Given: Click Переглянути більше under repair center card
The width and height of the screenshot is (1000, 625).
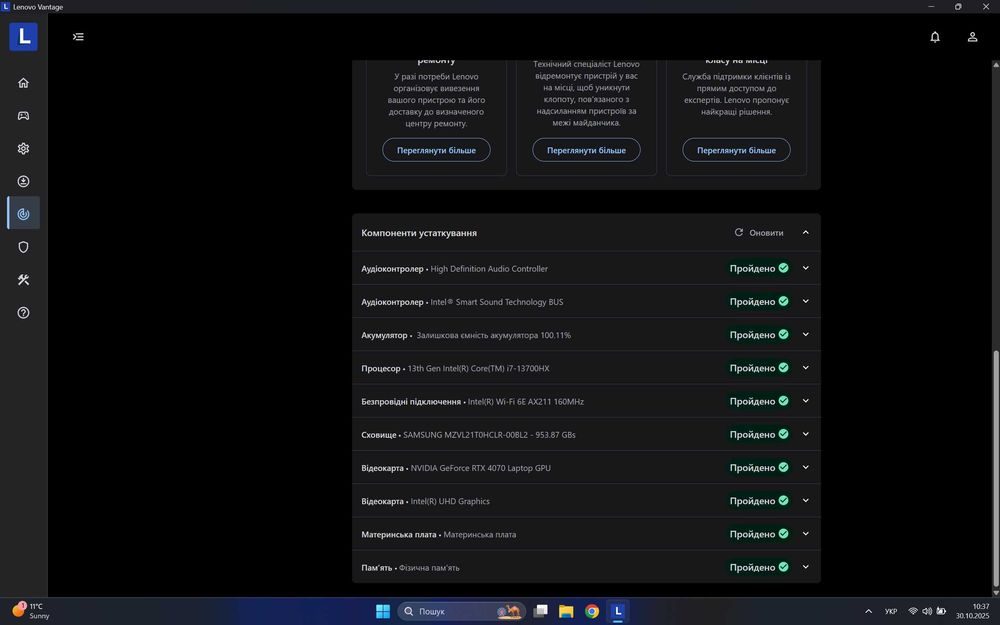Looking at the screenshot, I should (436, 150).
